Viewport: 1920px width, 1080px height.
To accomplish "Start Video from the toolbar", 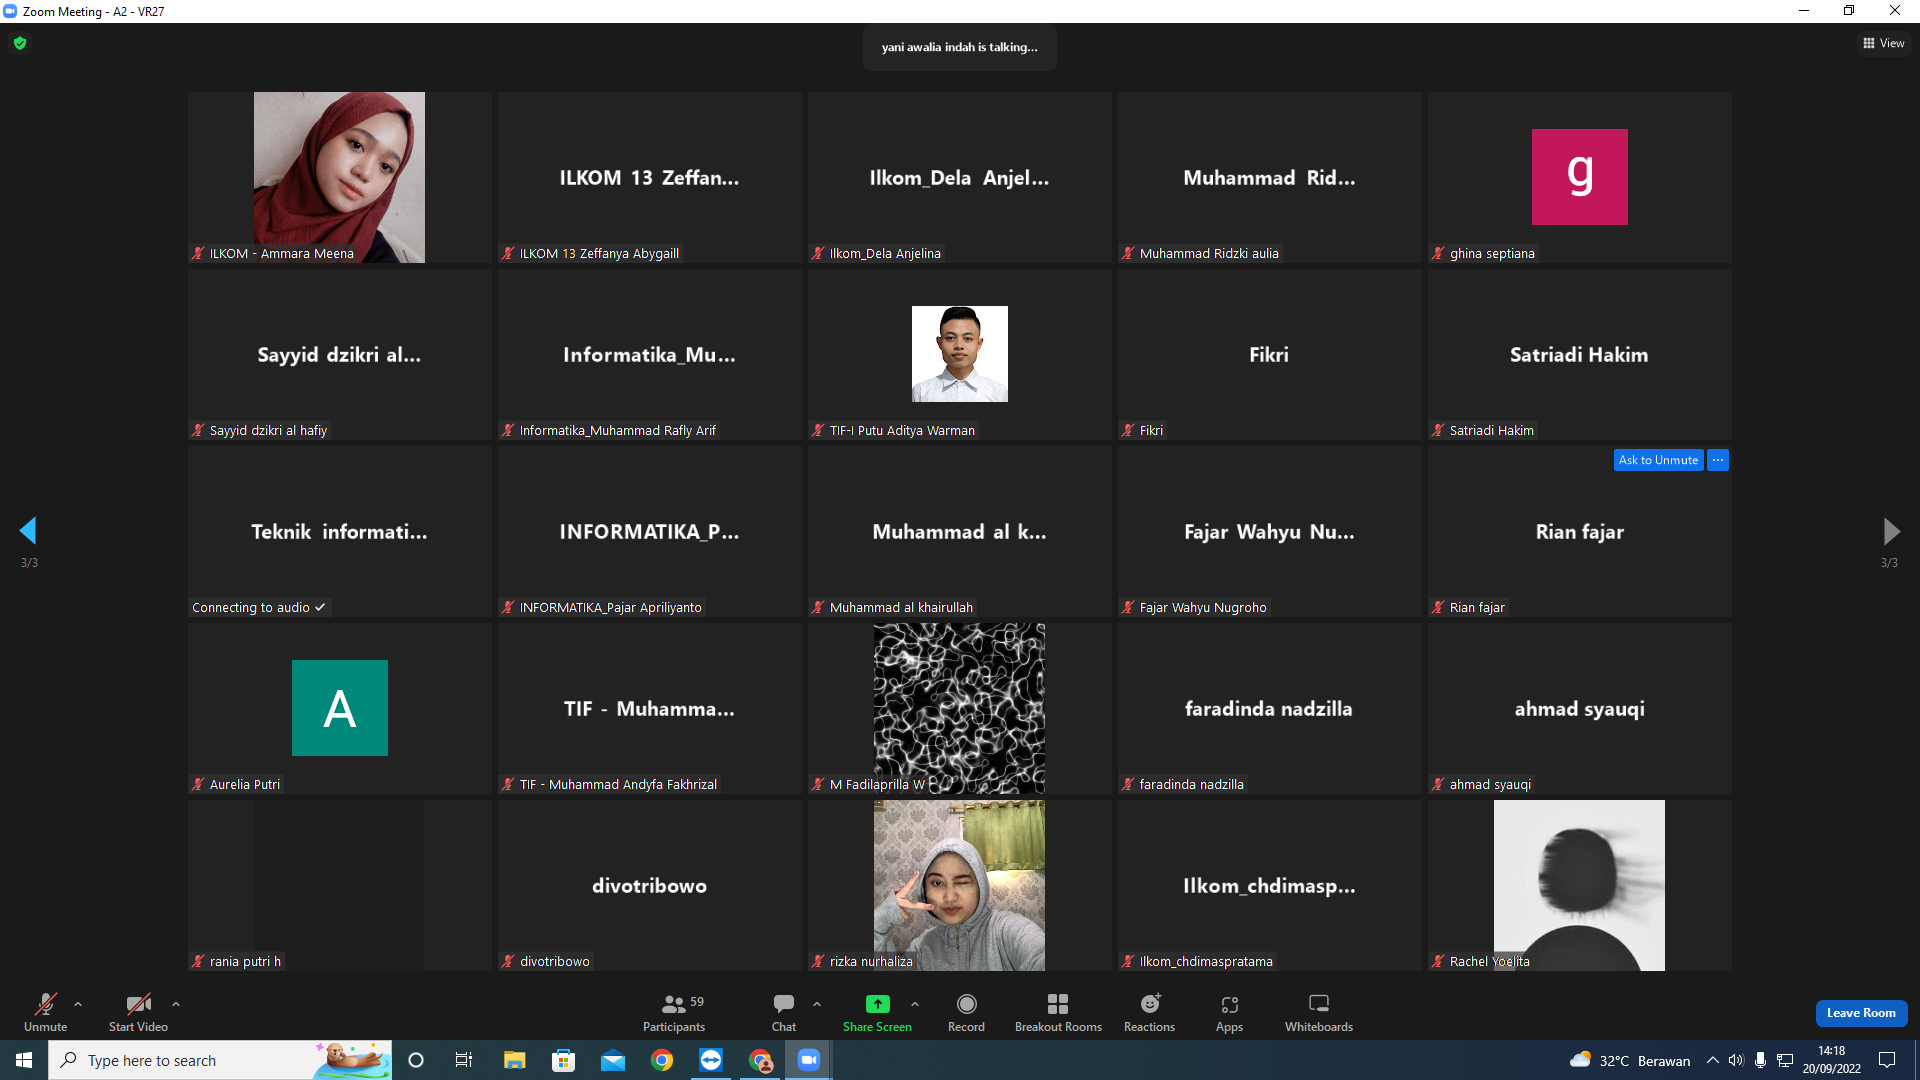I will click(138, 1012).
